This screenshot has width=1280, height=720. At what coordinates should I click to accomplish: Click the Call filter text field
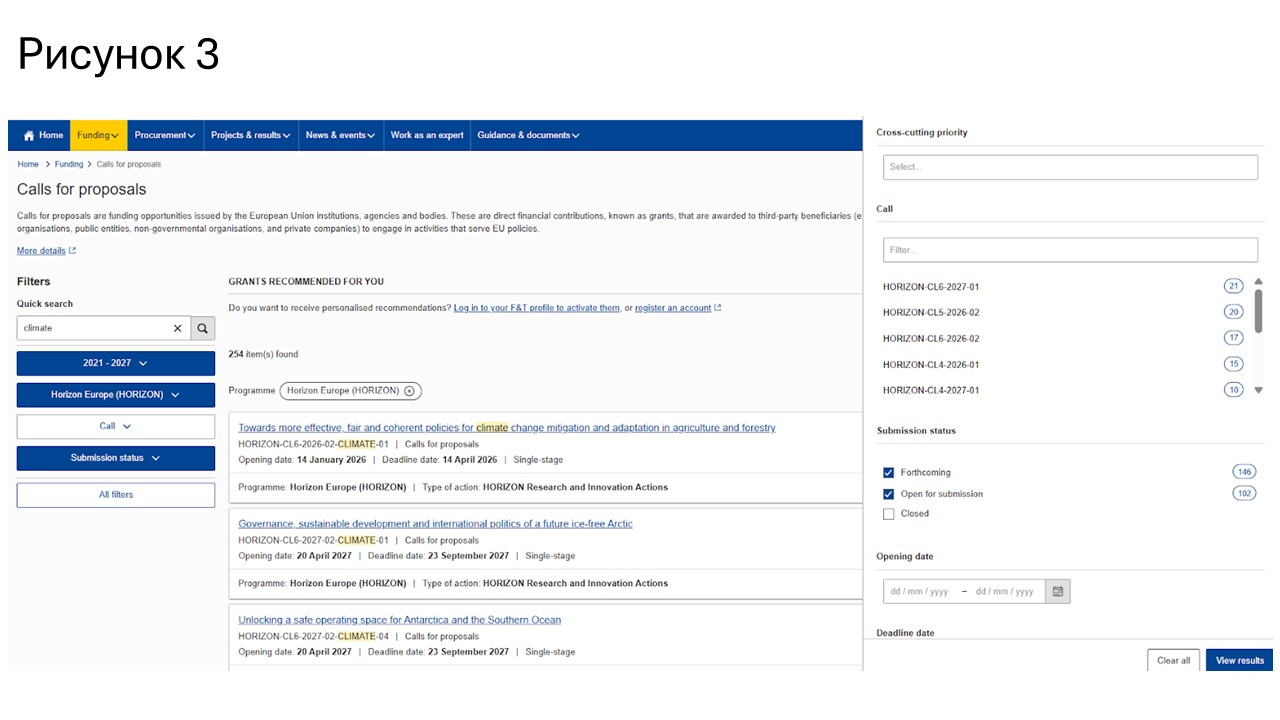1069,250
